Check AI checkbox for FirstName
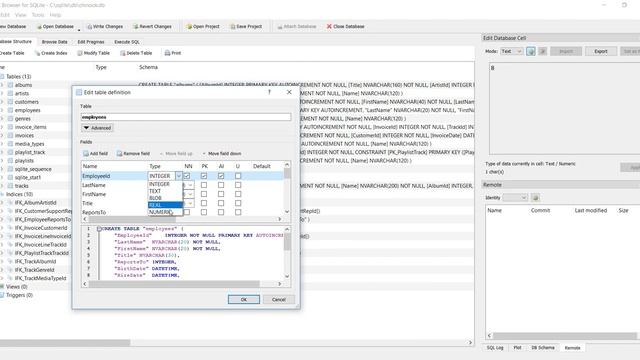The height and width of the screenshot is (360, 640). pos(221,194)
